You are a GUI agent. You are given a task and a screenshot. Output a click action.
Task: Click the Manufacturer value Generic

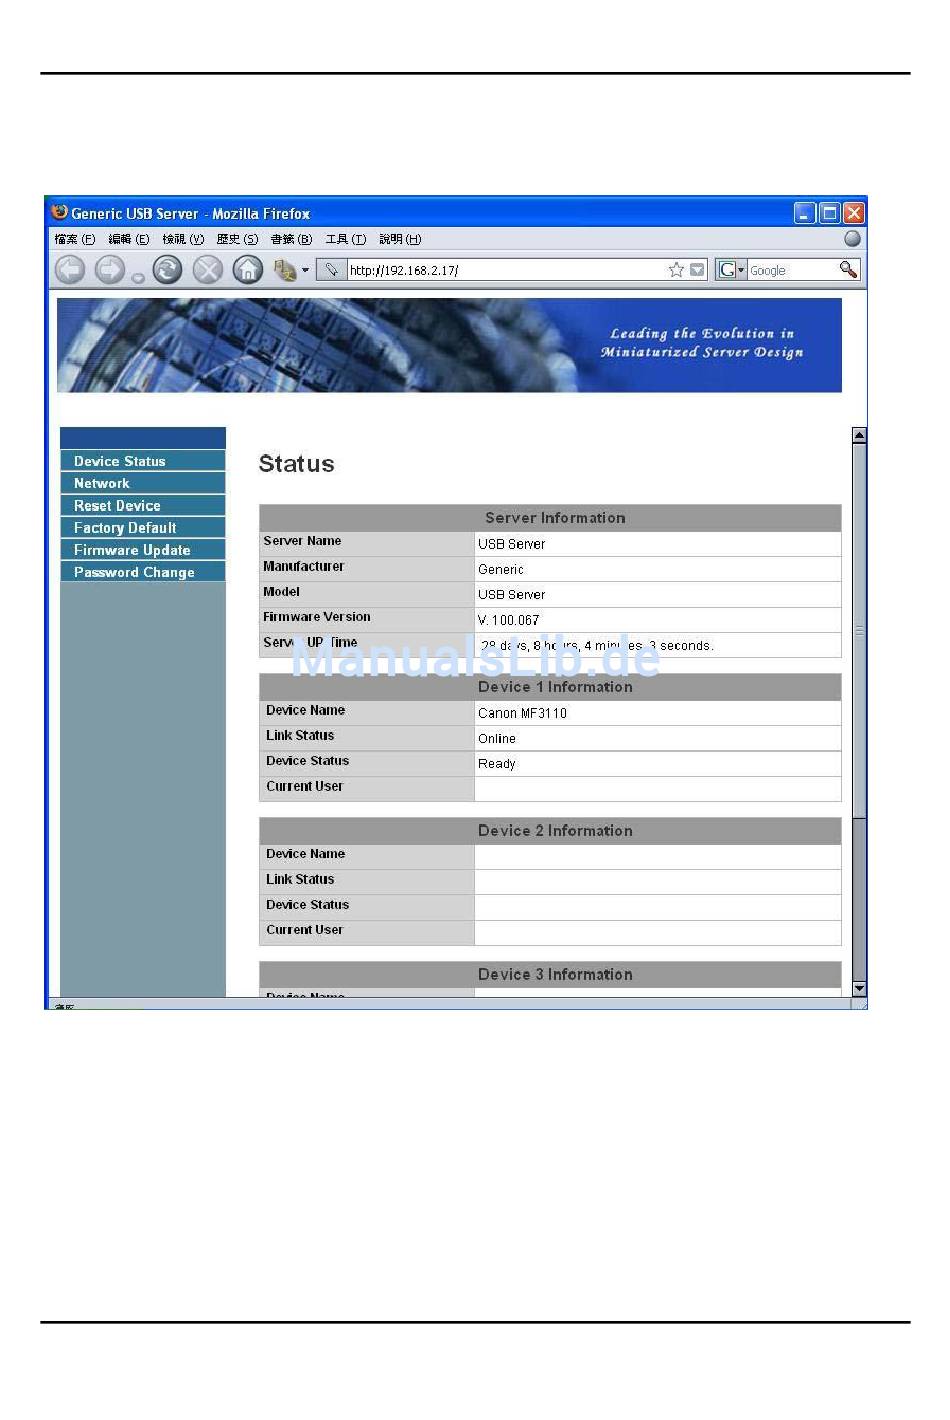[x=501, y=569]
